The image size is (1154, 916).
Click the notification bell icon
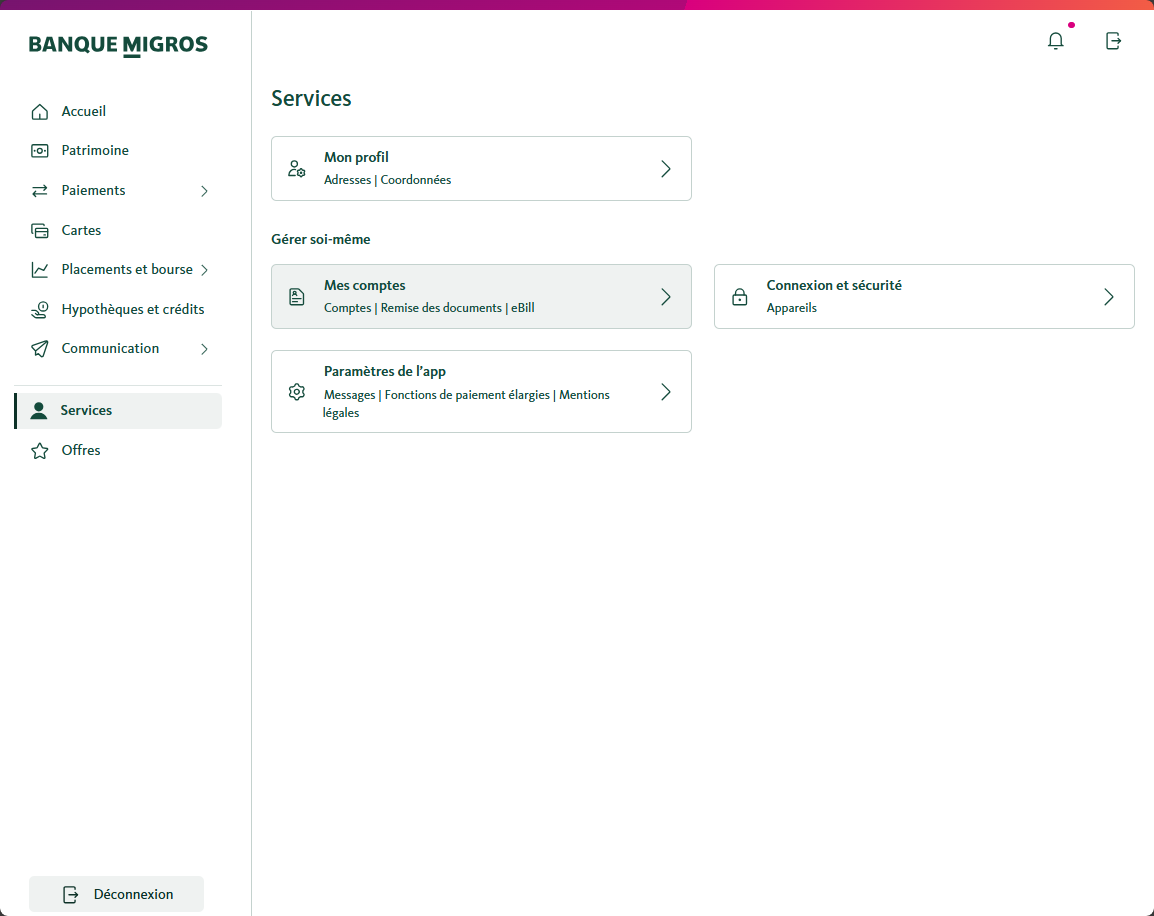coord(1055,41)
